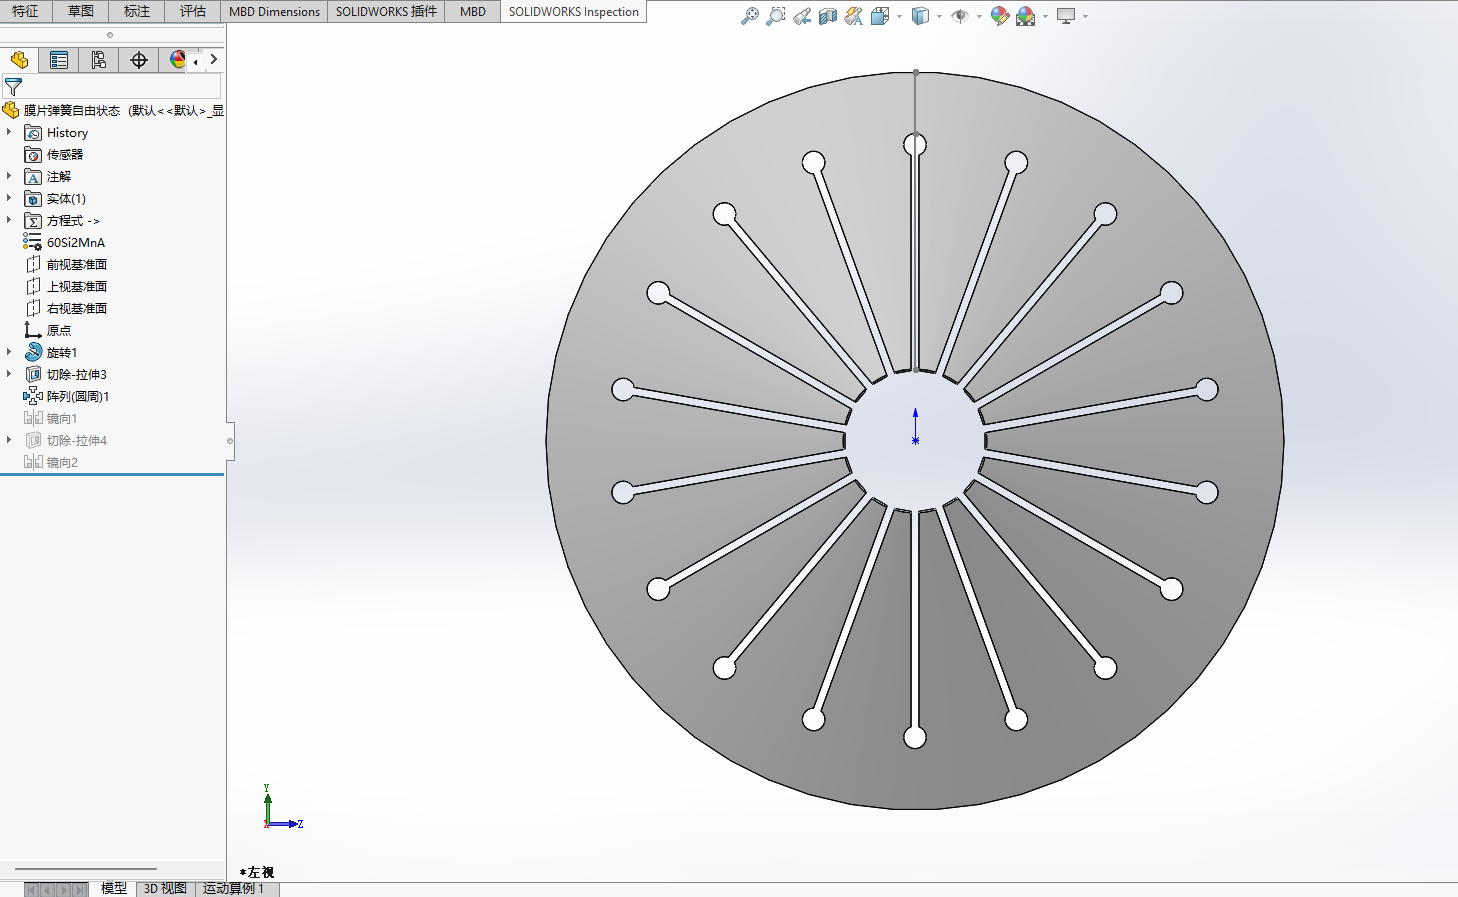The image size is (1458, 897).
Task: Expand the History folder
Action: (x=9, y=132)
